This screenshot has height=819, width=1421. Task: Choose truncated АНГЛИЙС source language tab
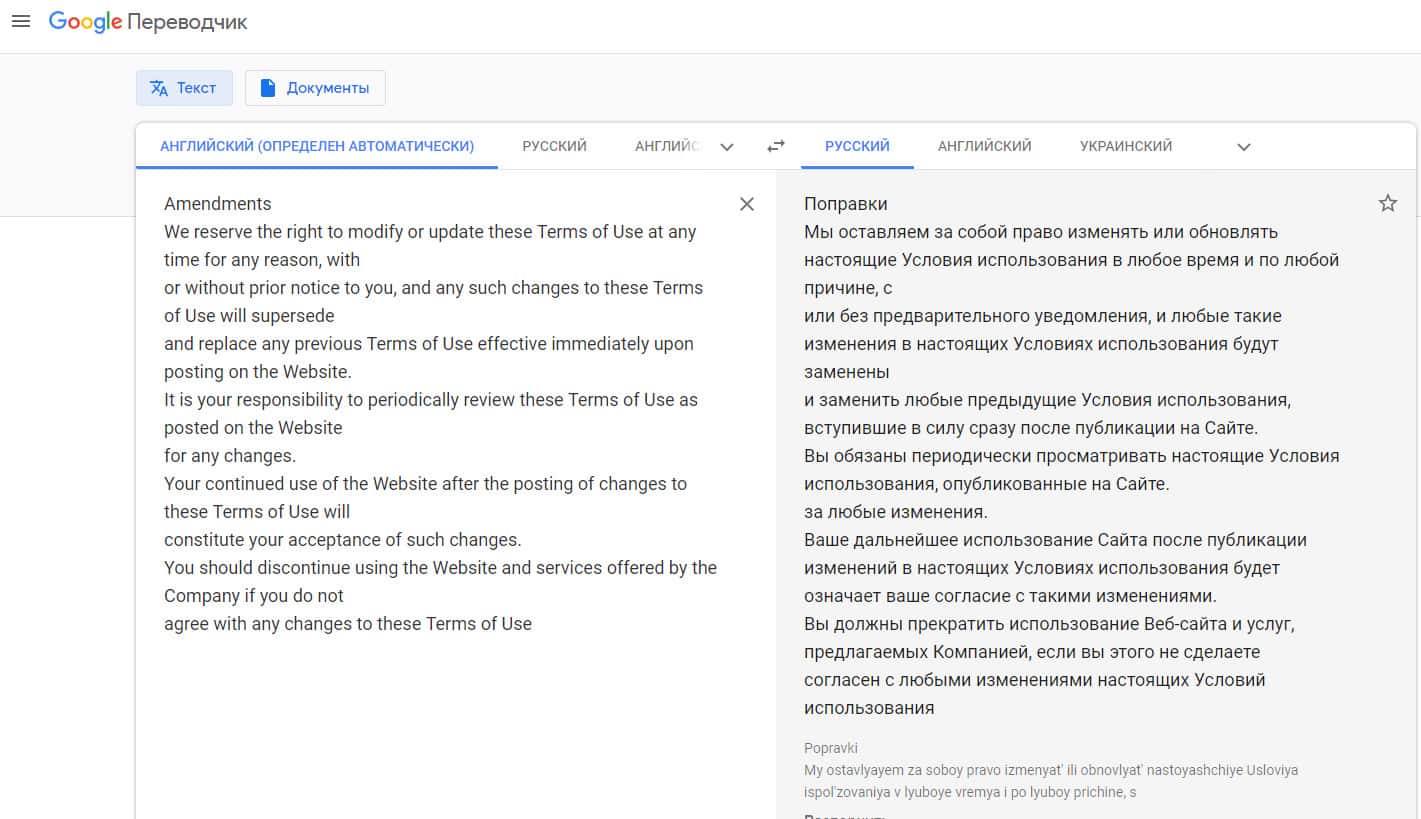667,146
